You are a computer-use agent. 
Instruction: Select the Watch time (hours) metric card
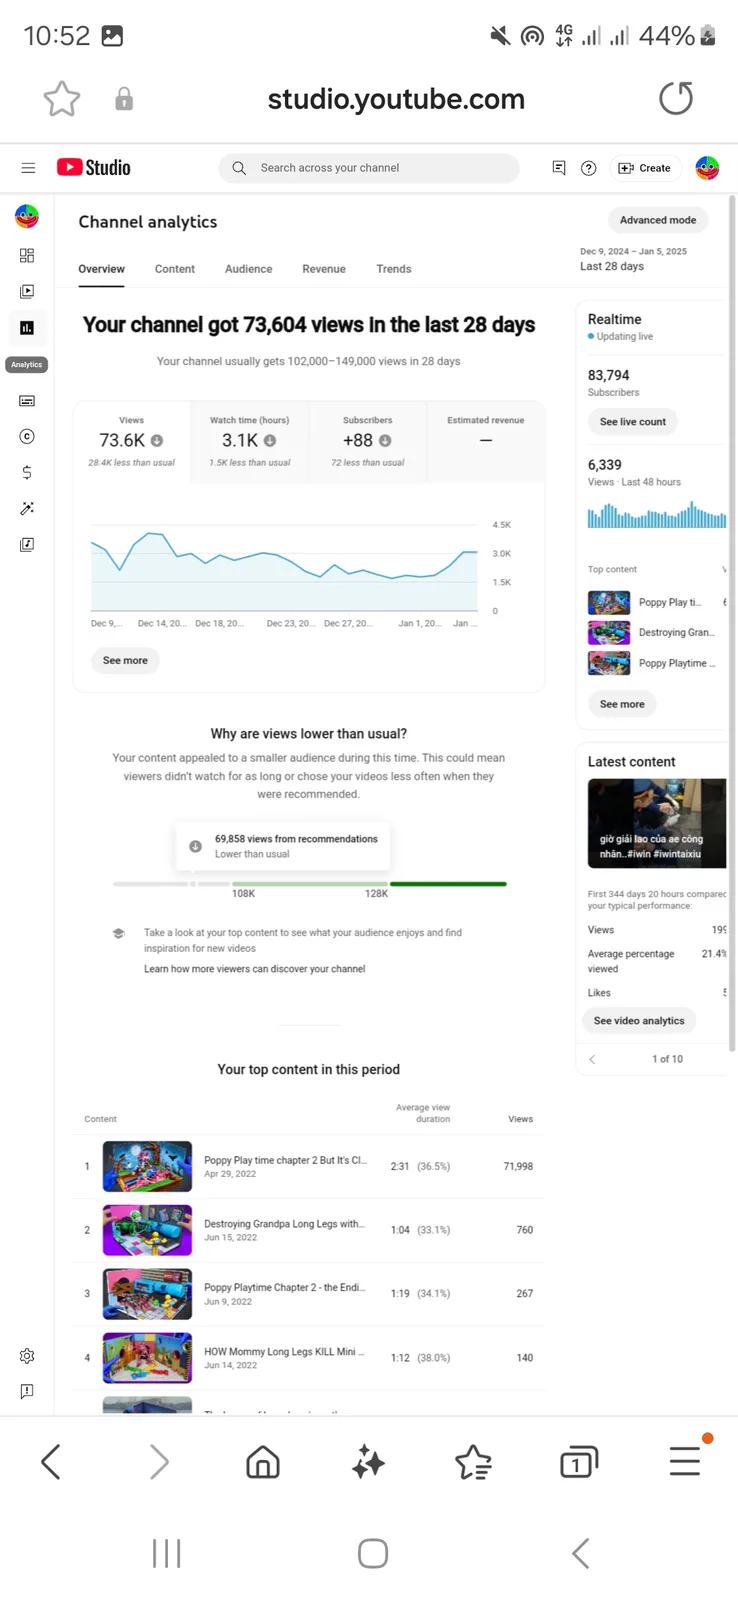click(250, 442)
